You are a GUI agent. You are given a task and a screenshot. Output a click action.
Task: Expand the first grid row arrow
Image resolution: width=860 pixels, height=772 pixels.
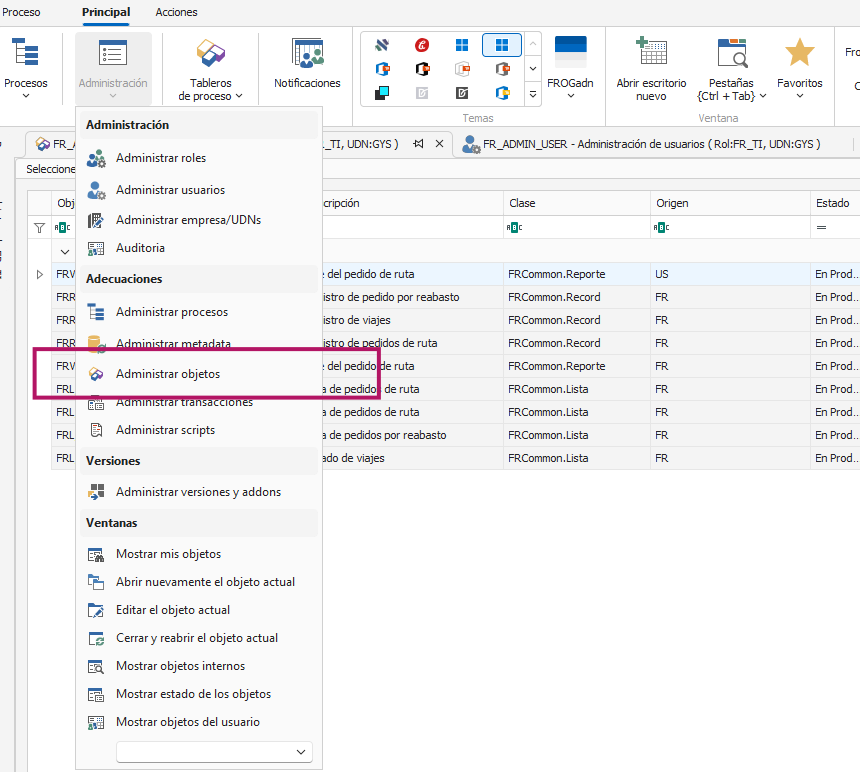click(40, 274)
